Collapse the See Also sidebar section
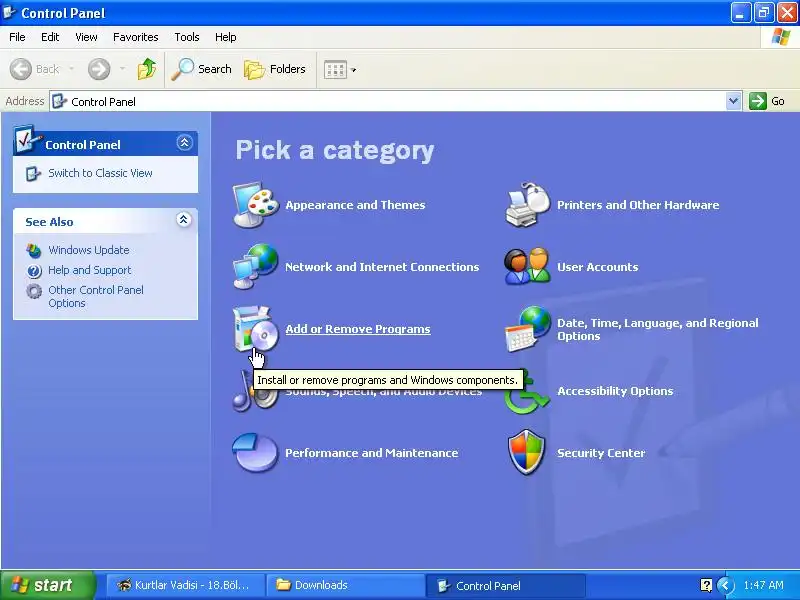Viewport: 800px width, 600px height. [184, 219]
